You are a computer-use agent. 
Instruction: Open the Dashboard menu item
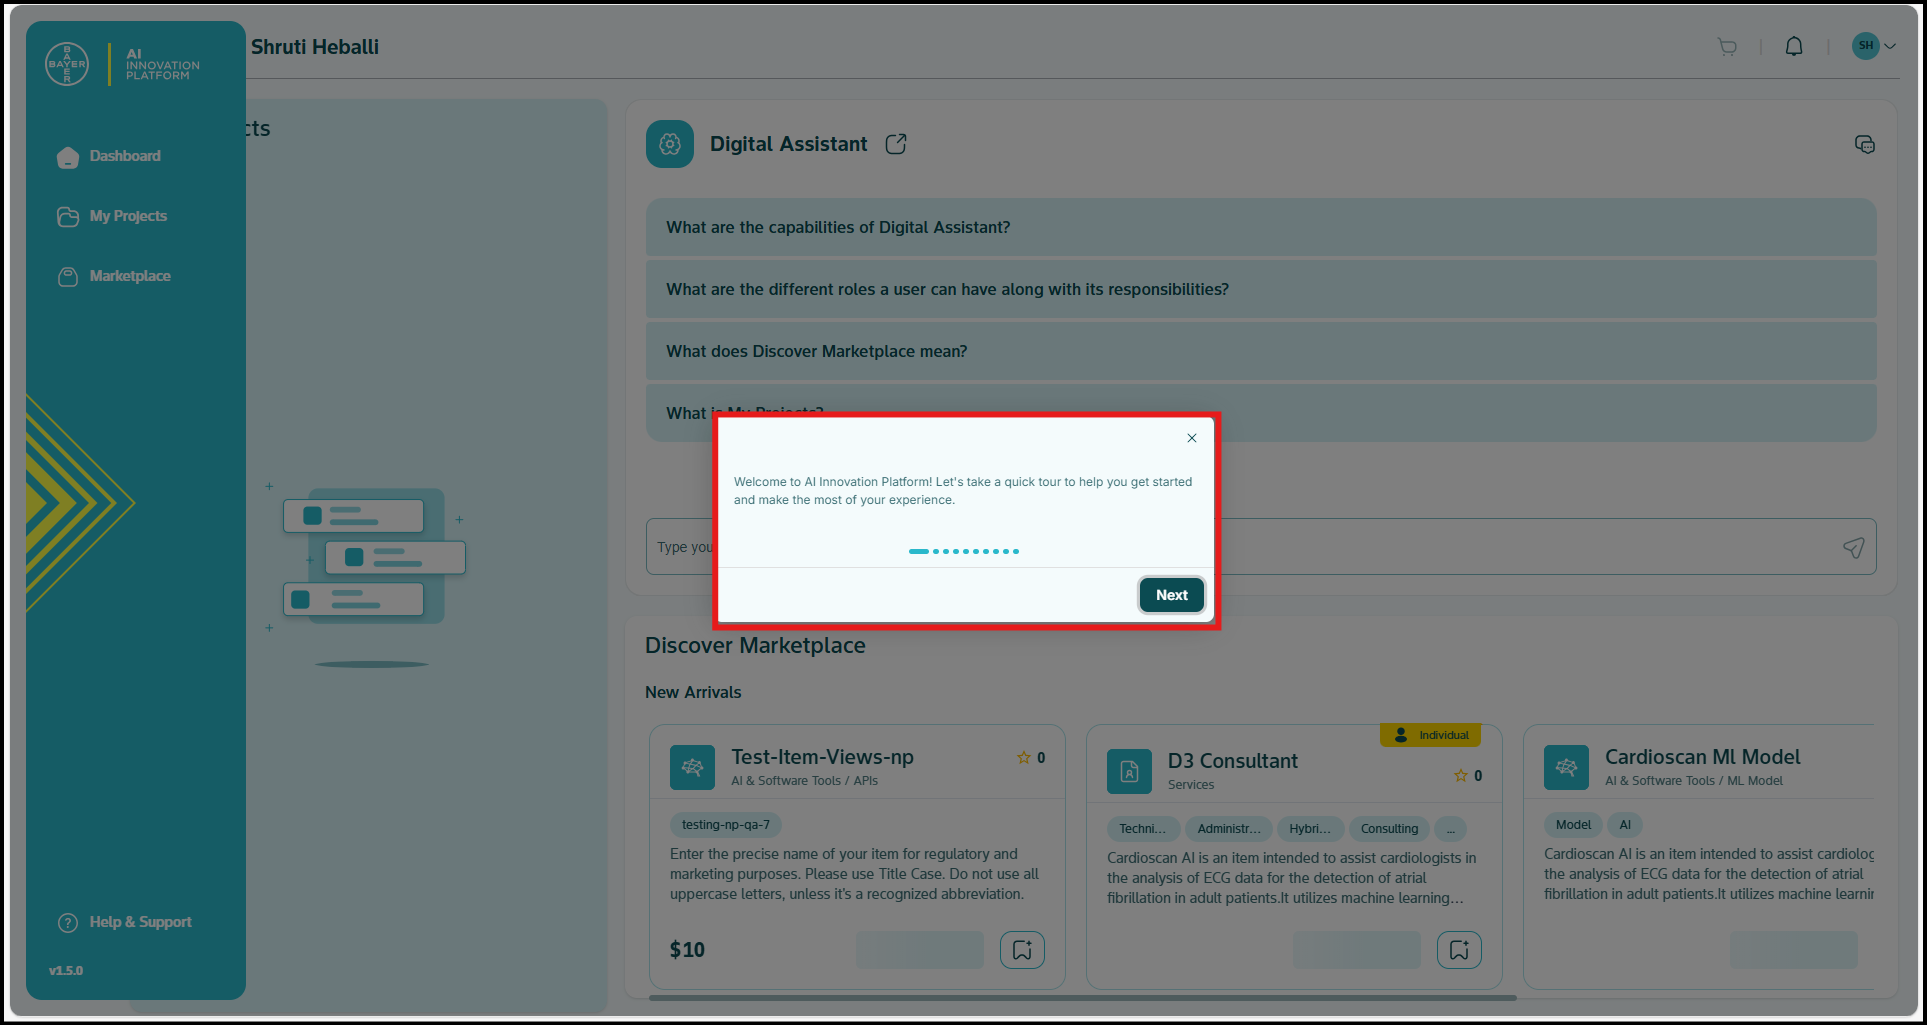[125, 156]
